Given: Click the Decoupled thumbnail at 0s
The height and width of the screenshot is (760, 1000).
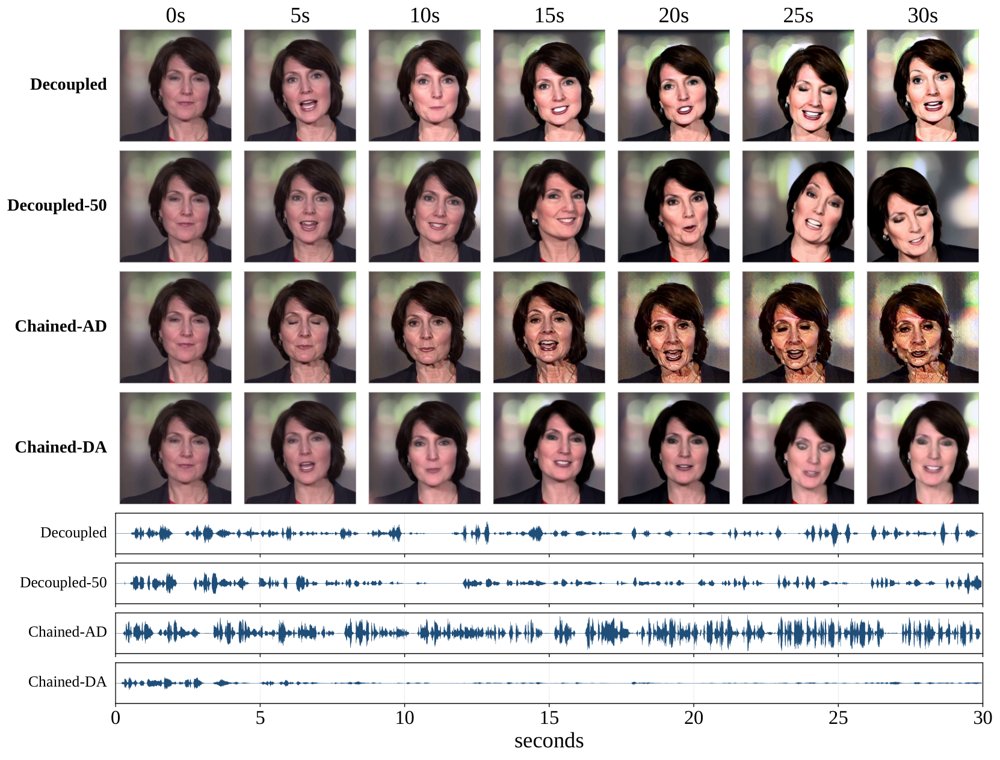Looking at the screenshot, I should coord(175,85).
